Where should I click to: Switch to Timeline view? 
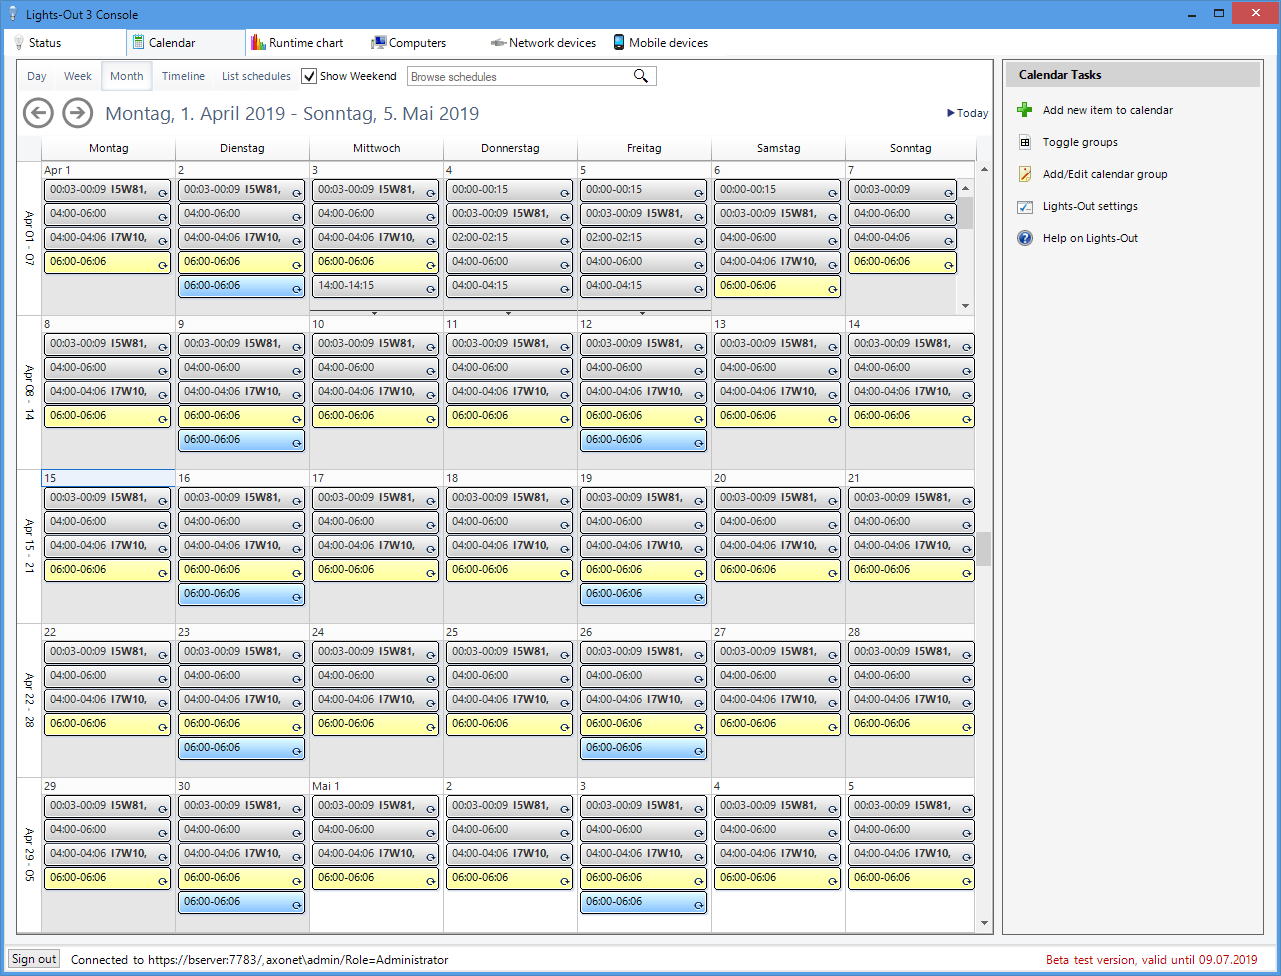183,76
